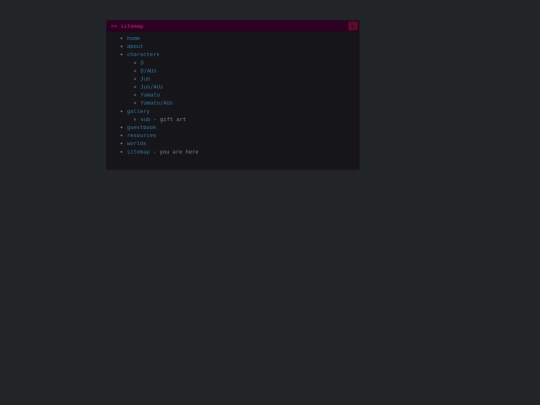
Task: Open the characters link
Action: pos(143,54)
